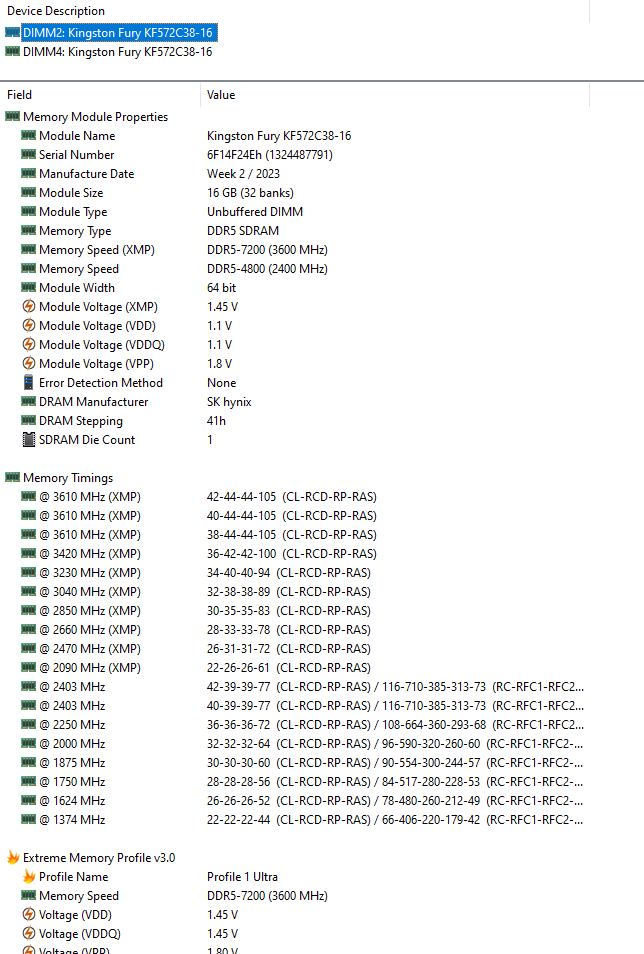
Task: Click the Module Voltage (XMP) lightning icon
Action: pyautogui.click(x=29, y=306)
